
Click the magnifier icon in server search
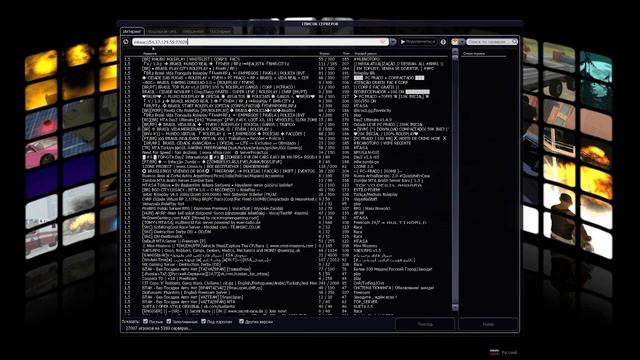[x=514, y=42]
